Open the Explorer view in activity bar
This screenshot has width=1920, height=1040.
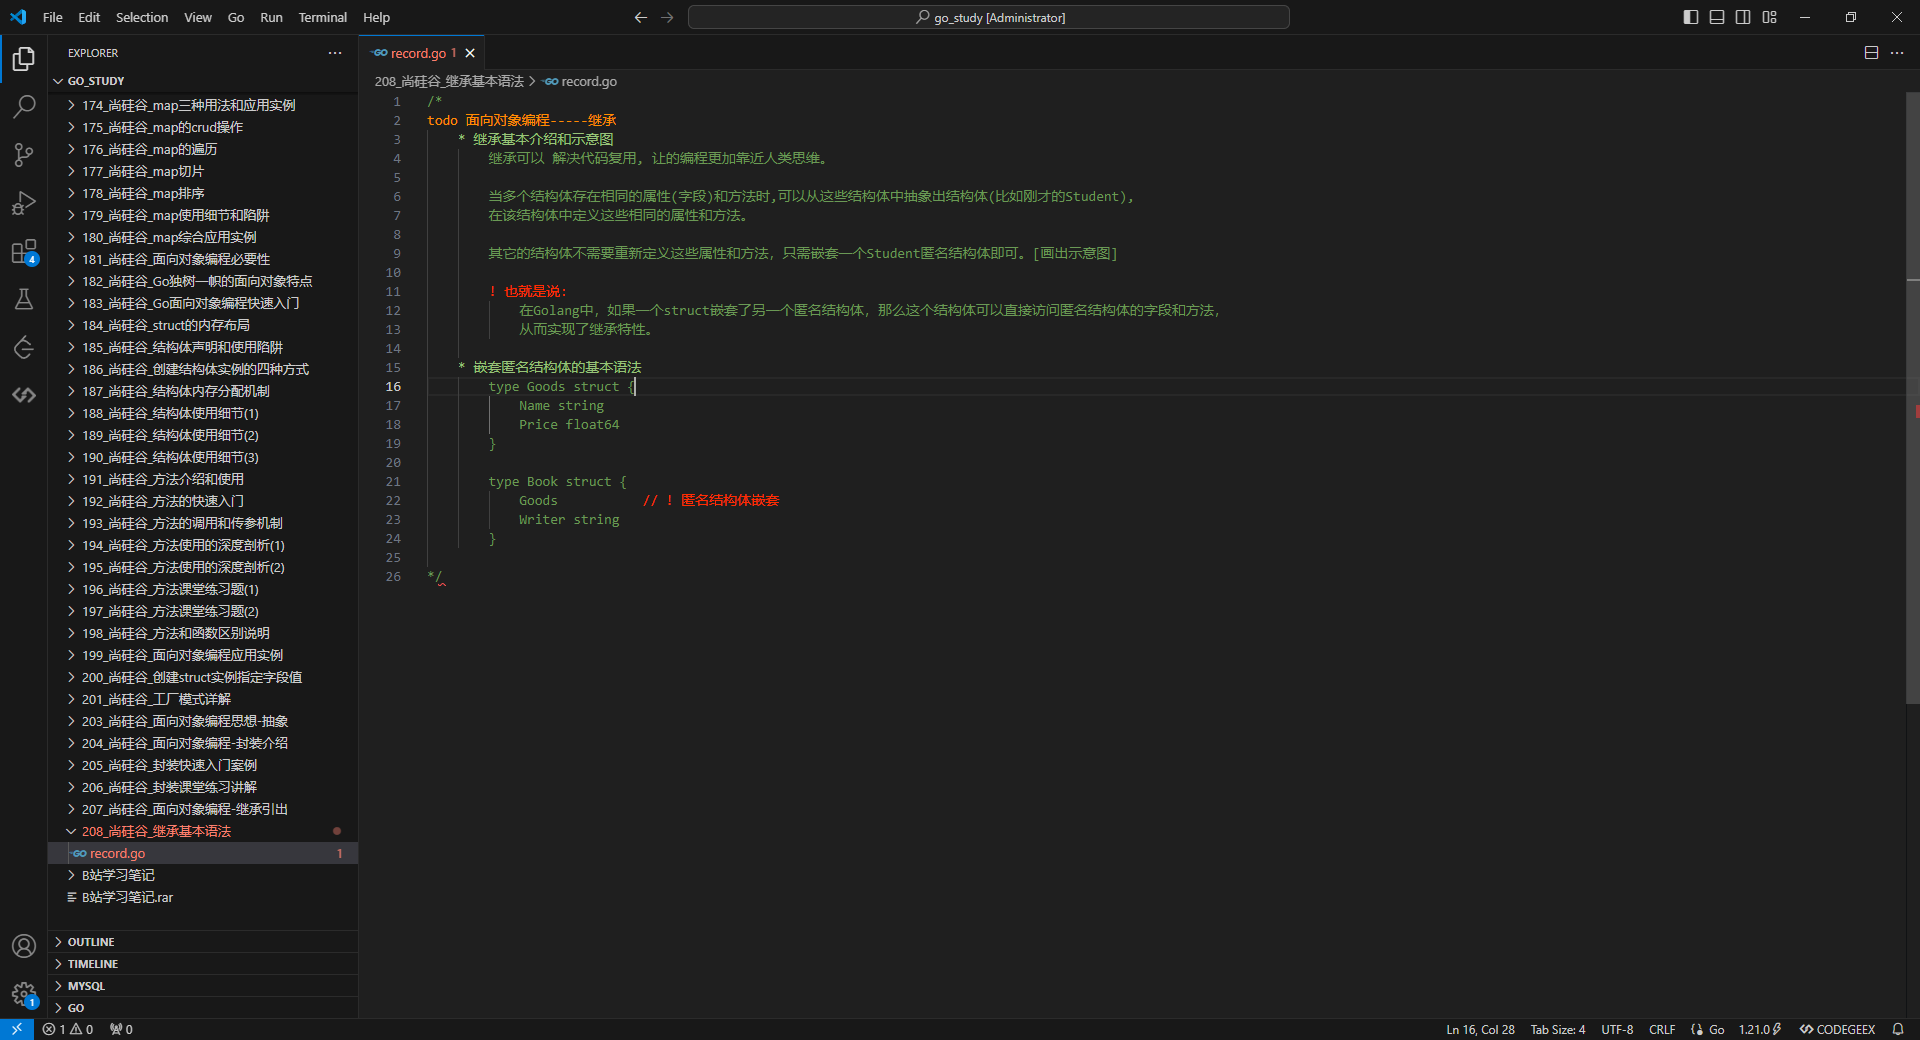point(24,59)
